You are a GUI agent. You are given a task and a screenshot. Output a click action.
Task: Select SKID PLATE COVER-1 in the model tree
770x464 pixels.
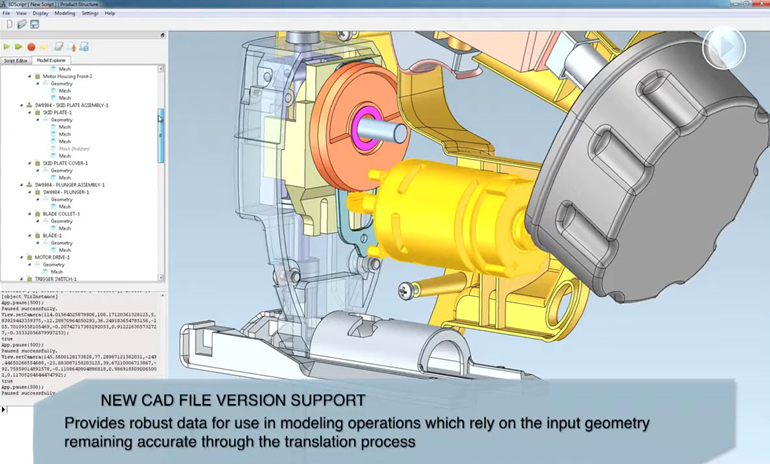(x=65, y=163)
